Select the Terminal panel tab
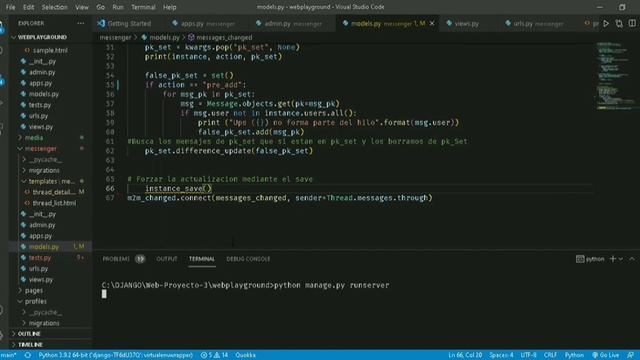Screen dimensions: 640x360 (202, 259)
